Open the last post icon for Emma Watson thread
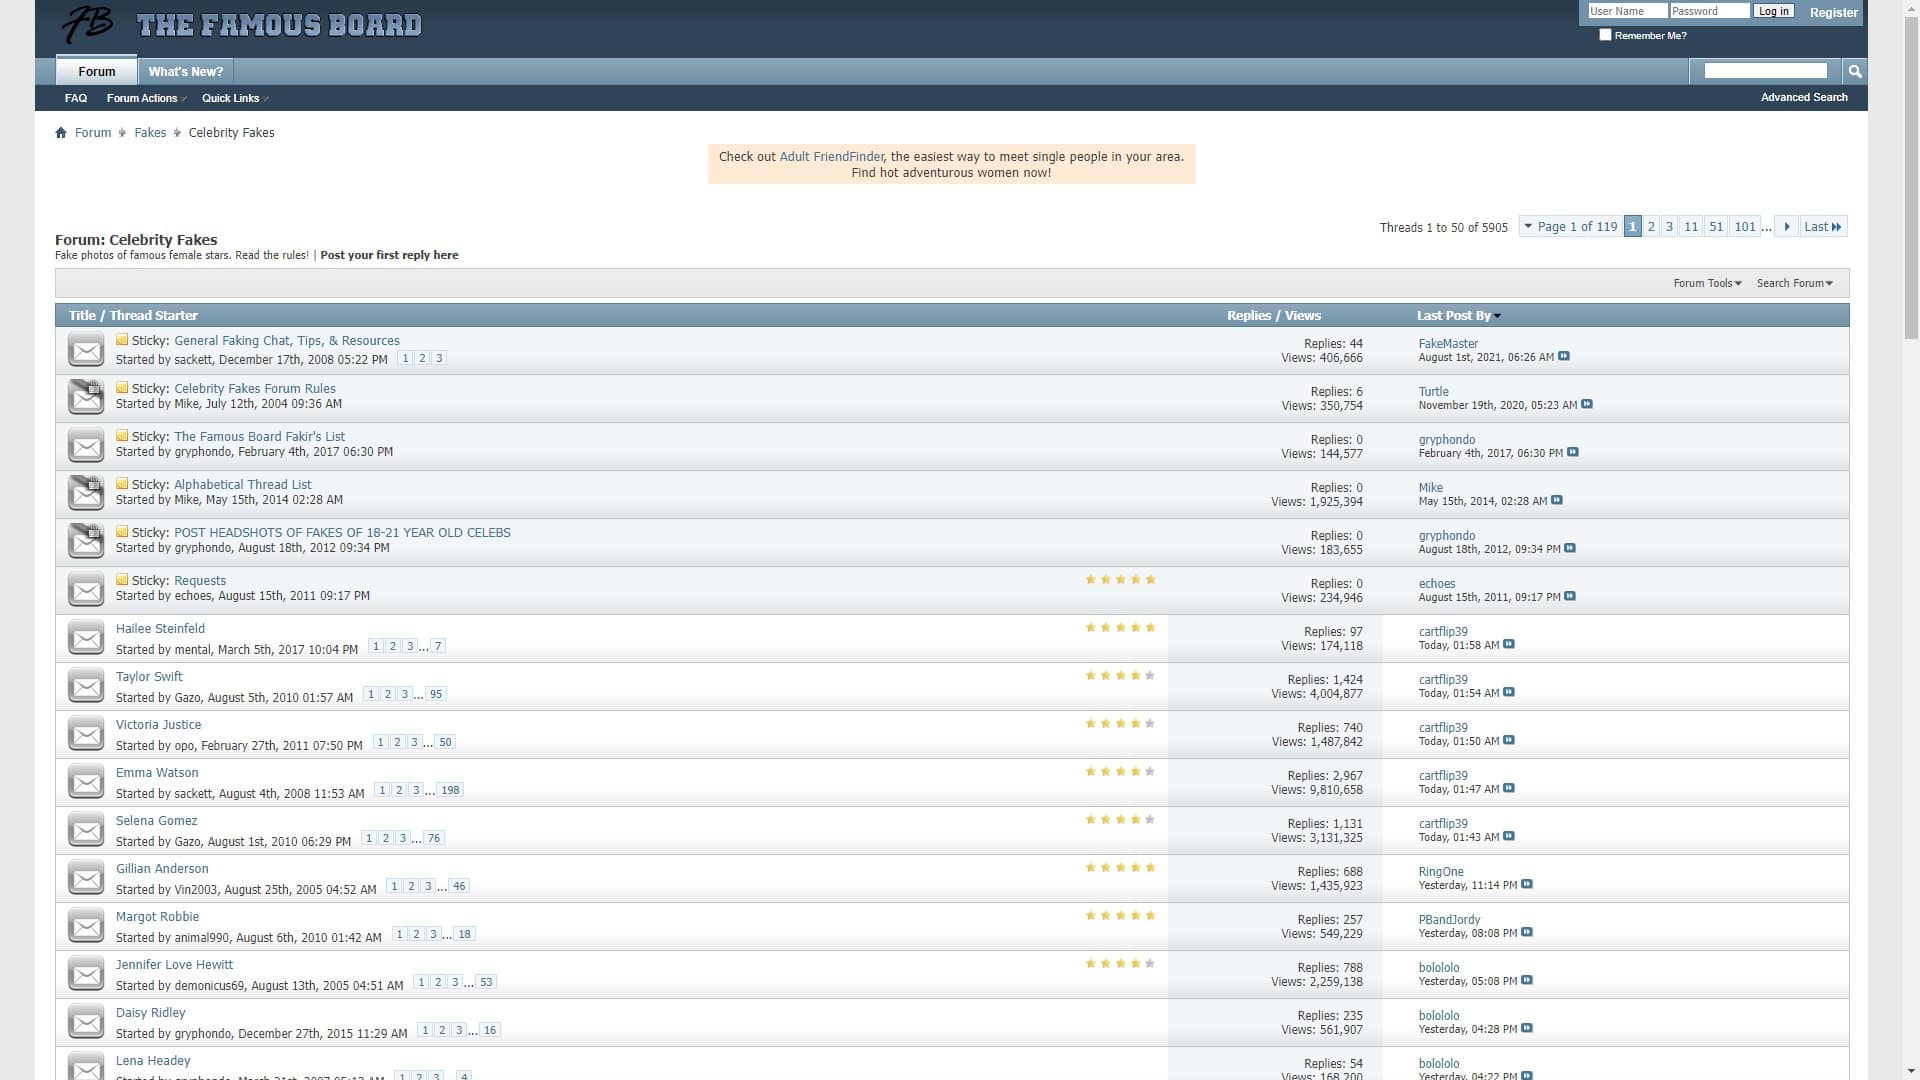The height and width of the screenshot is (1080, 1920). (1510, 788)
